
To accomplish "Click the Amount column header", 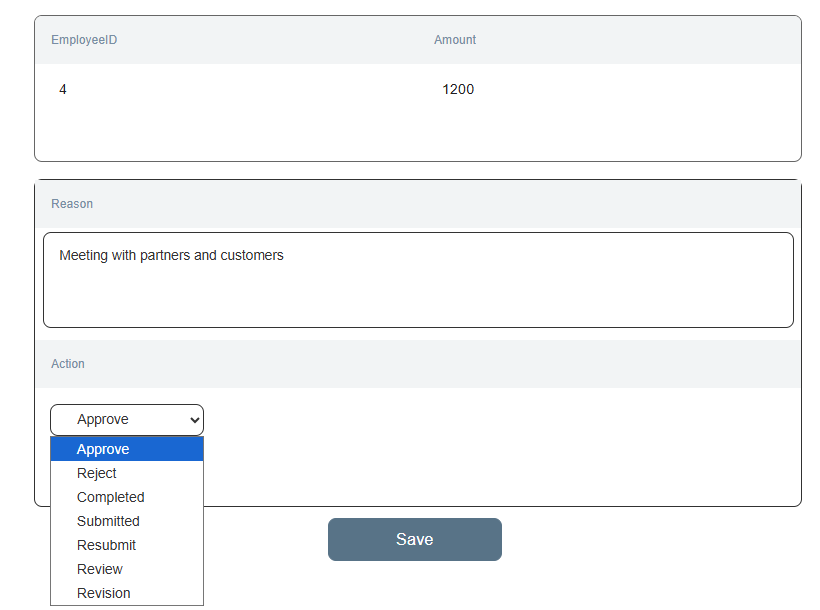I will pos(455,40).
